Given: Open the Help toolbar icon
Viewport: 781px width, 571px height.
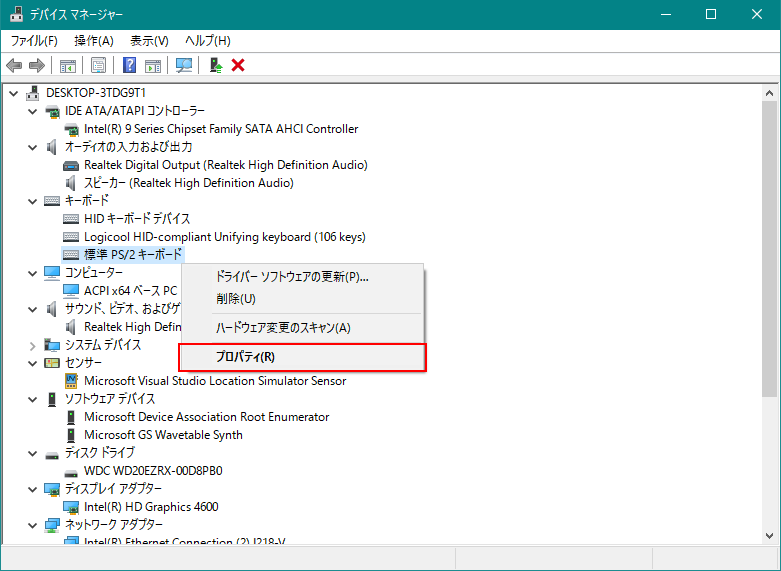Looking at the screenshot, I should point(130,65).
